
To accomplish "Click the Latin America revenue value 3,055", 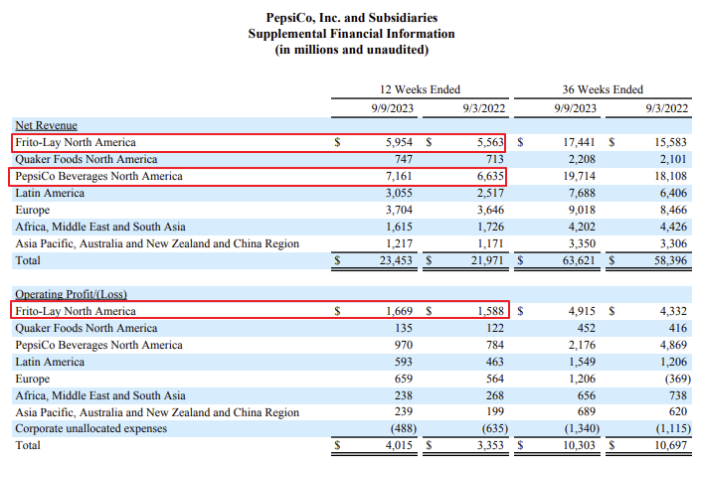I will (399, 193).
